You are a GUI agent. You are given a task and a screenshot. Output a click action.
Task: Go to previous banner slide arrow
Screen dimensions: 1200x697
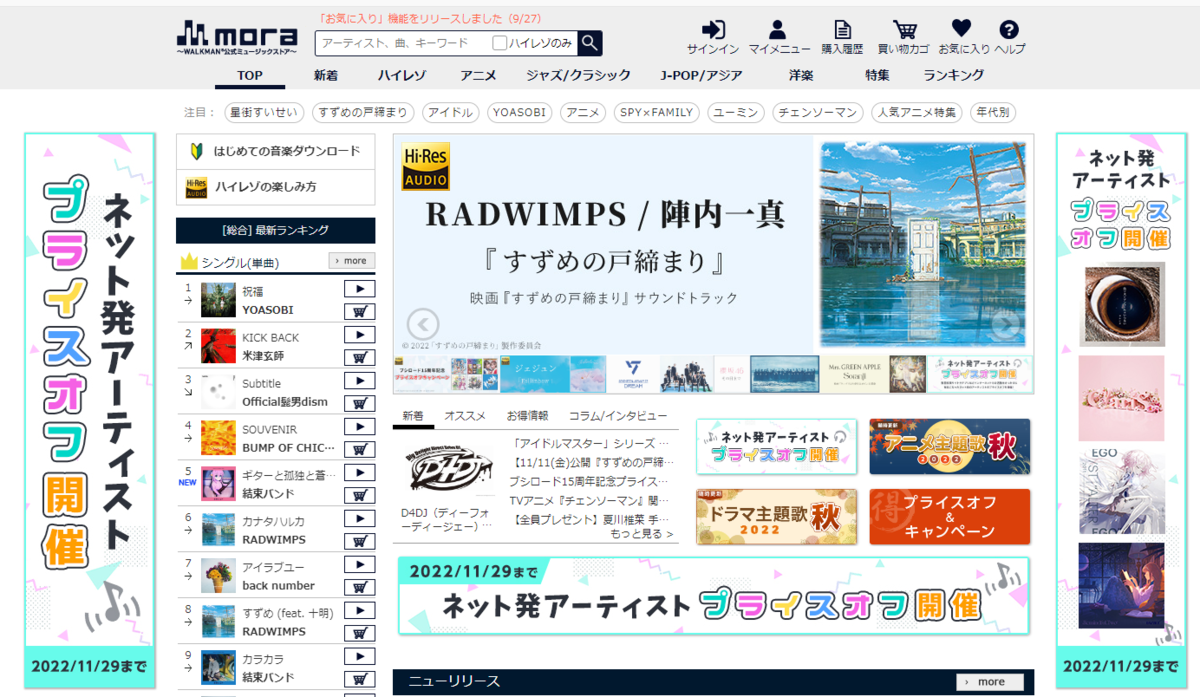(x=423, y=324)
